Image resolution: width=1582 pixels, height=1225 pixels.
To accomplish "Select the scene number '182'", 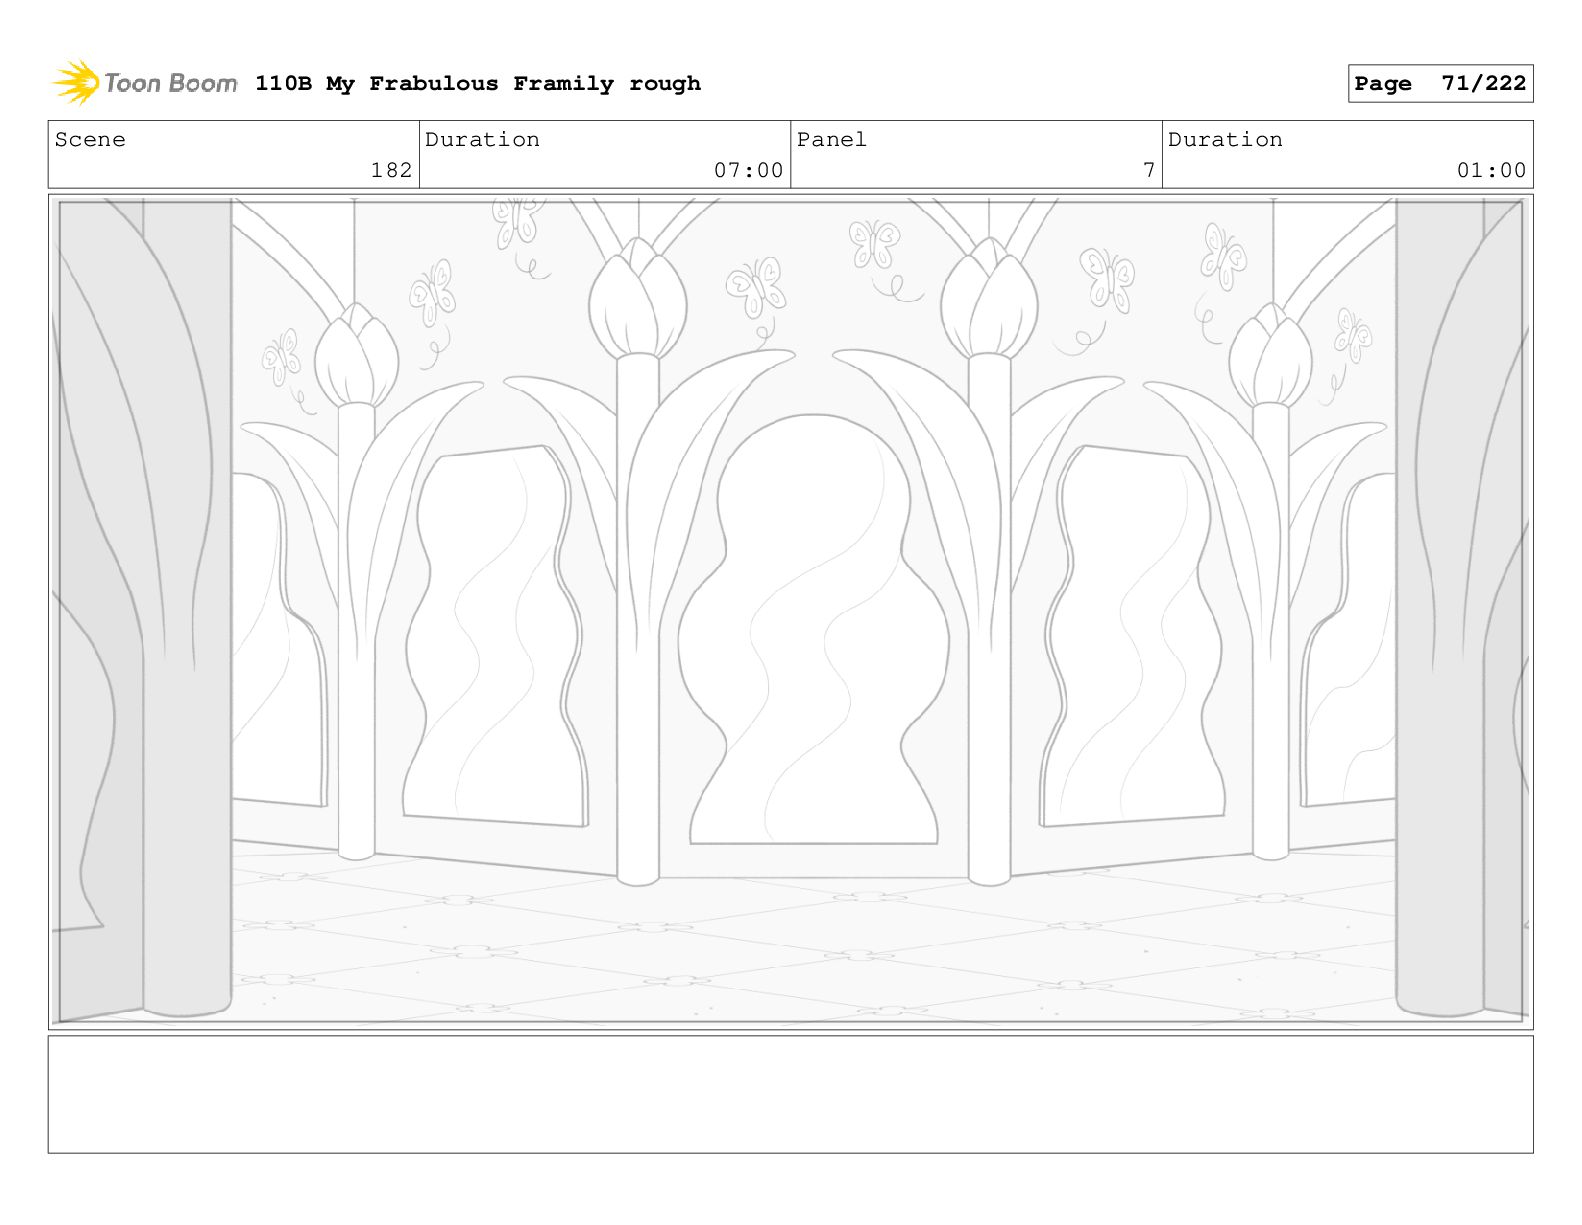I will (391, 171).
